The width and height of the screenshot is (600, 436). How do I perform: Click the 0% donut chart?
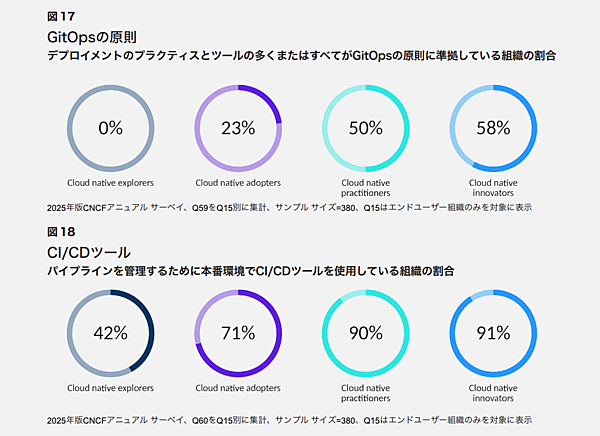tap(110, 128)
